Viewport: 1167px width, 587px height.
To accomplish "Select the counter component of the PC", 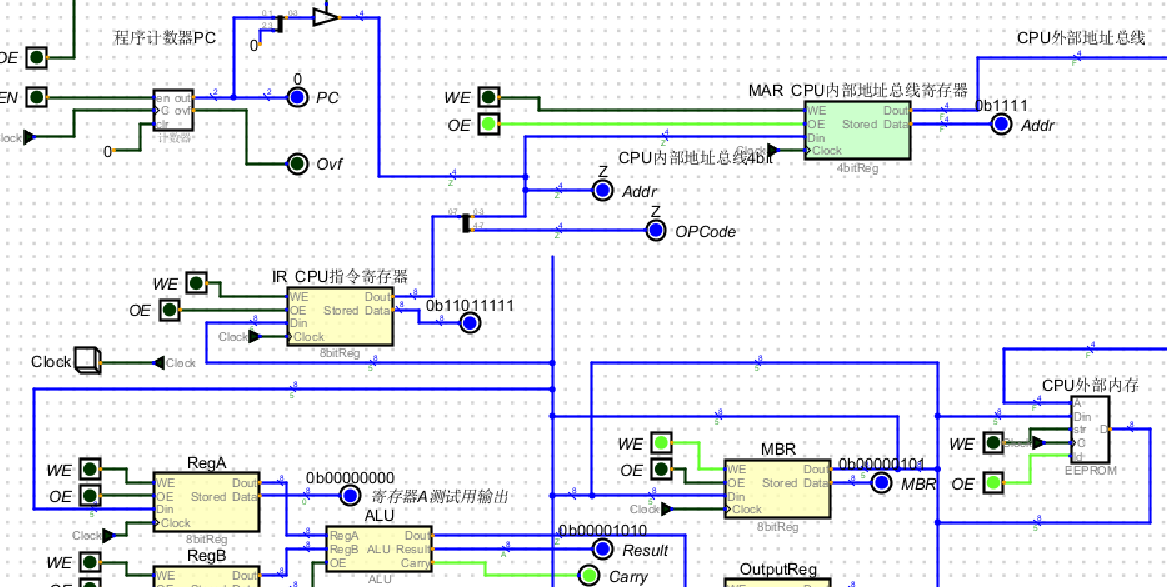I will click(x=173, y=110).
